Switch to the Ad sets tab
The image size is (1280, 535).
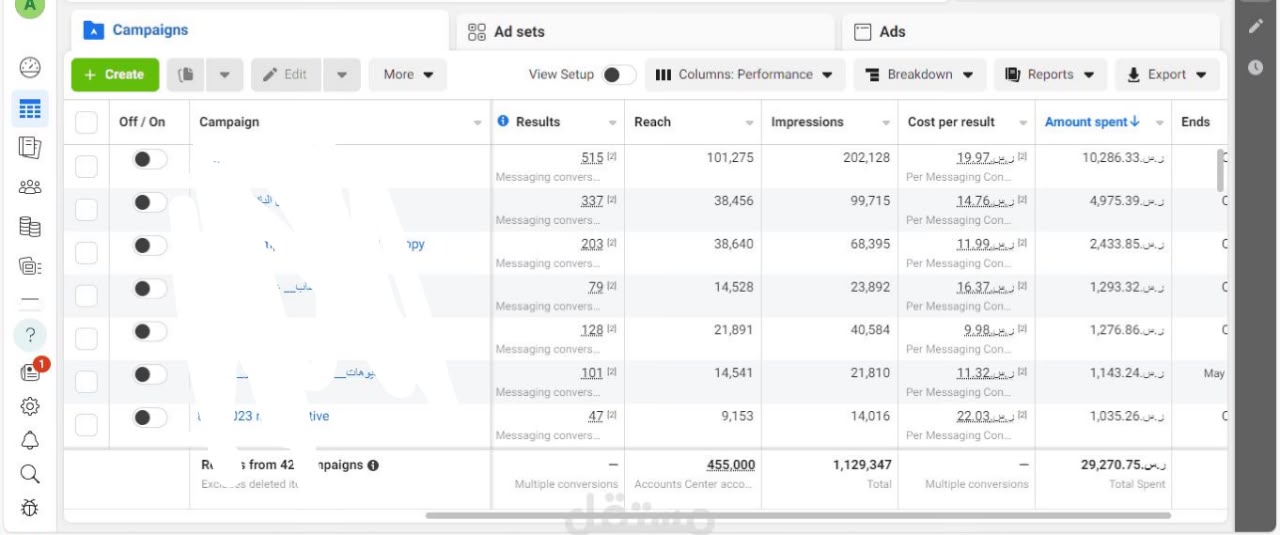tap(645, 32)
